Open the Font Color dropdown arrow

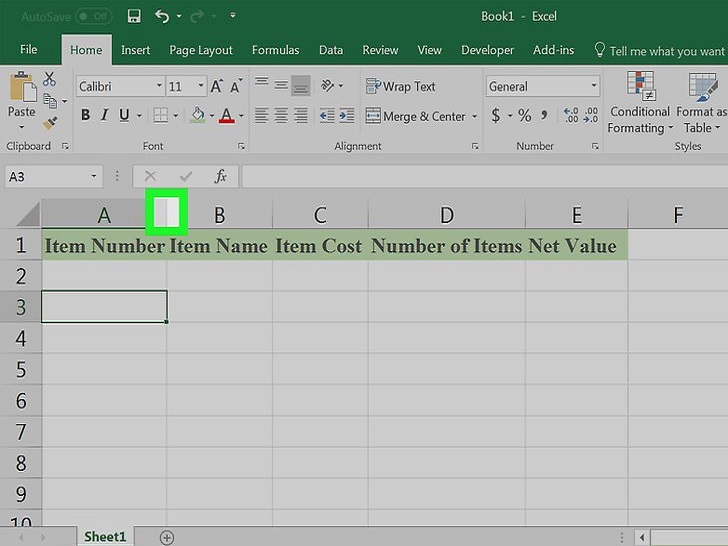click(241, 116)
